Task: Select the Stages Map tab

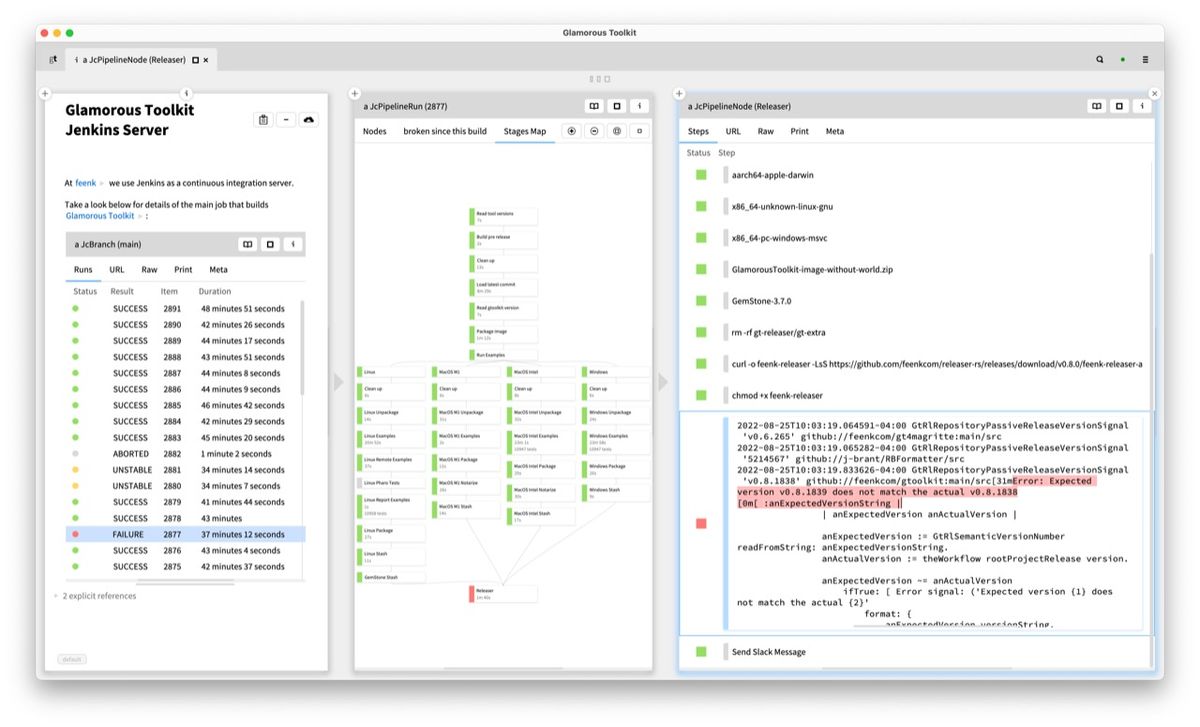Action: pos(525,131)
